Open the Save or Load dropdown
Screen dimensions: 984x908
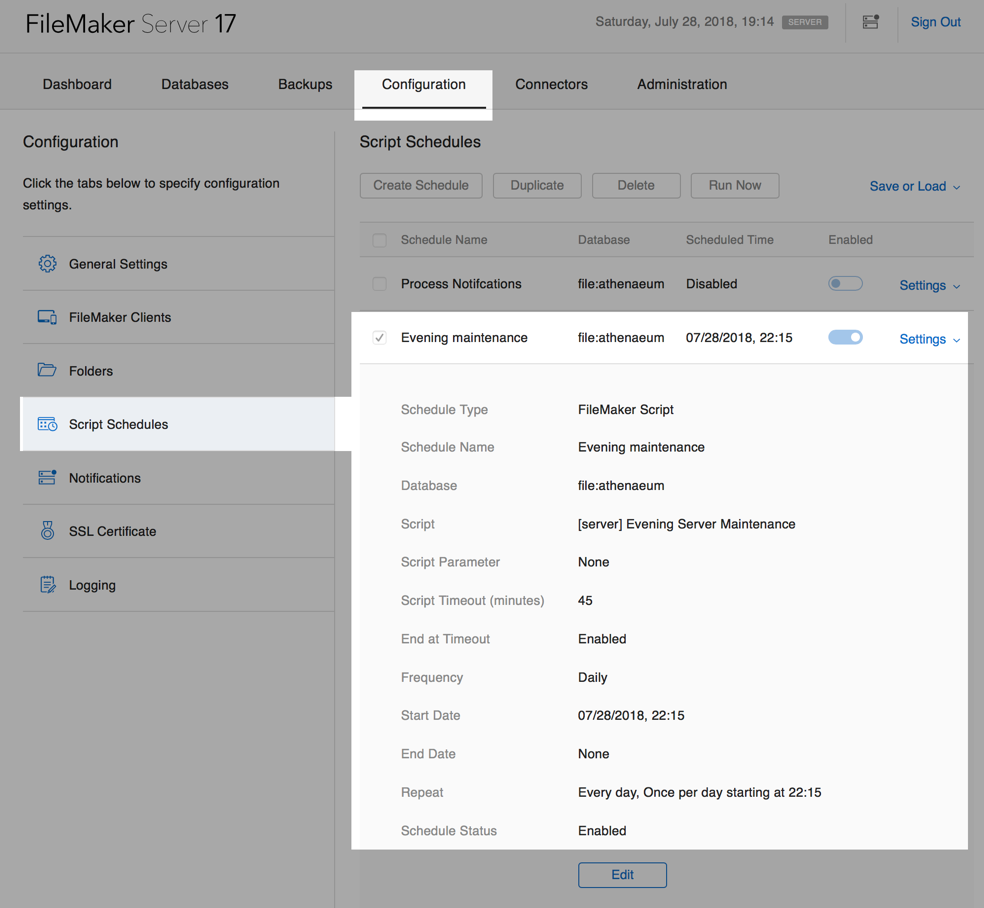coord(914,186)
